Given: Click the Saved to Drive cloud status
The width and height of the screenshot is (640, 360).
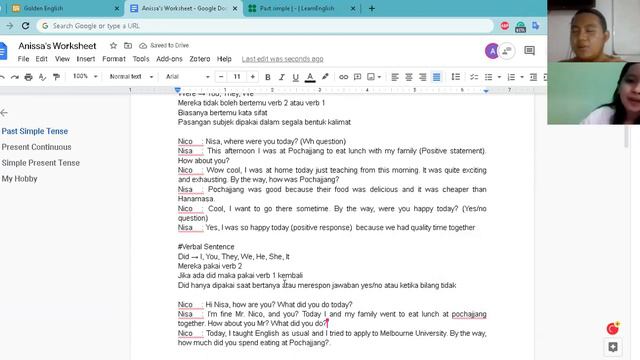Looking at the screenshot, I should tap(164, 45).
